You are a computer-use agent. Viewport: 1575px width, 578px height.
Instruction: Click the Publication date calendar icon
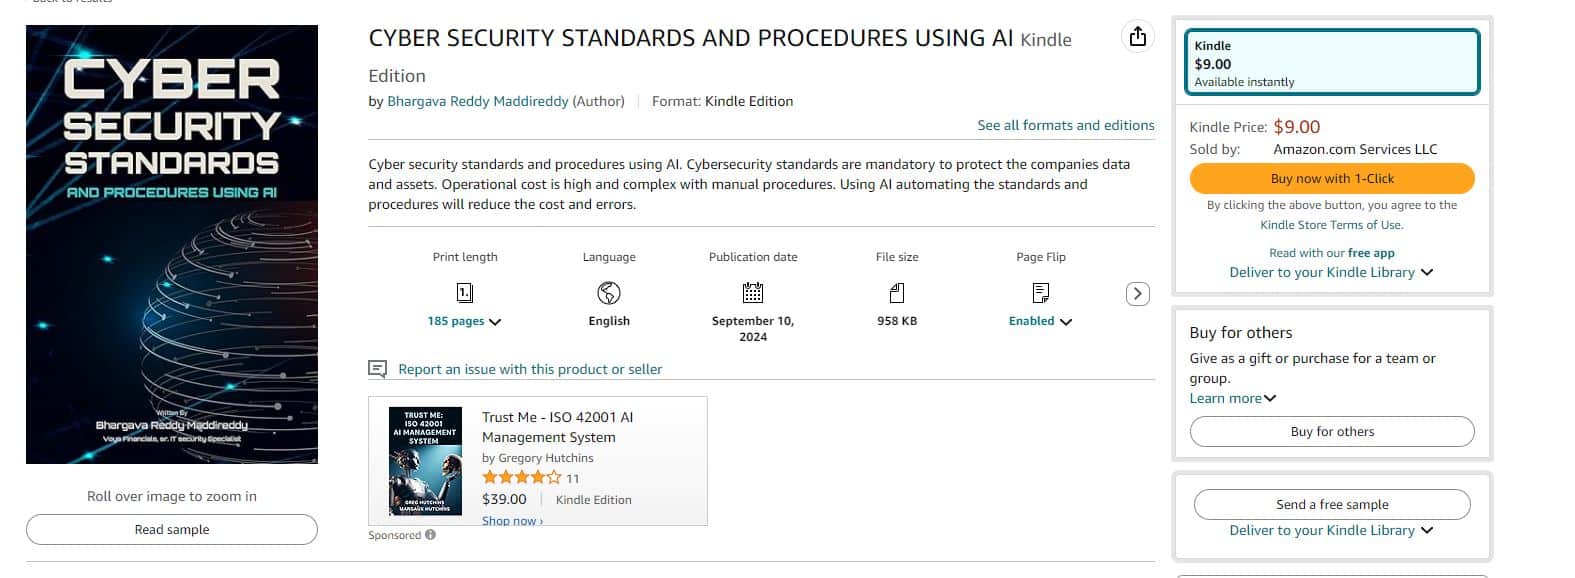[x=753, y=293]
